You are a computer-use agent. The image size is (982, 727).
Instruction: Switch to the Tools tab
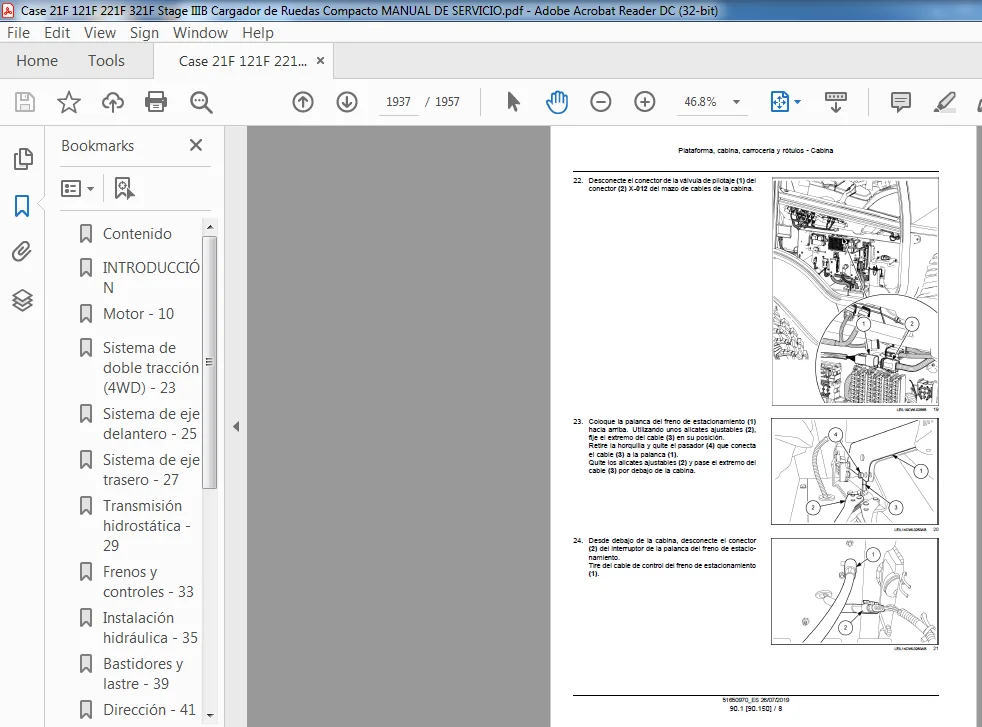click(x=106, y=61)
